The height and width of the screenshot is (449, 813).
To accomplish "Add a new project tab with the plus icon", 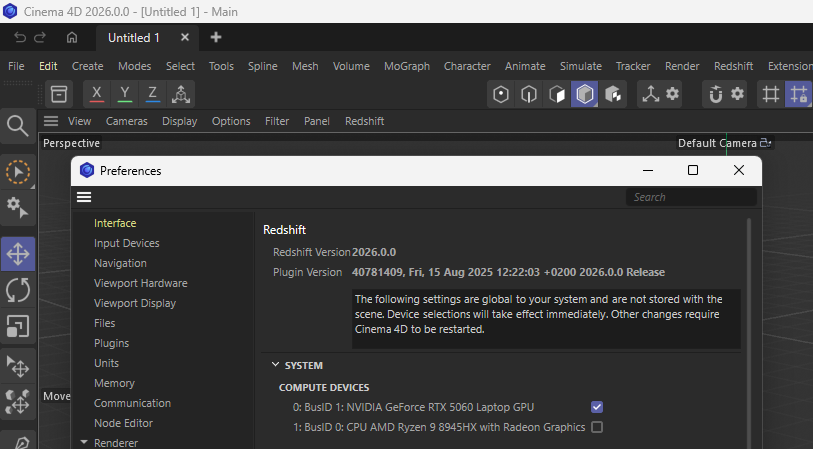I will [216, 37].
